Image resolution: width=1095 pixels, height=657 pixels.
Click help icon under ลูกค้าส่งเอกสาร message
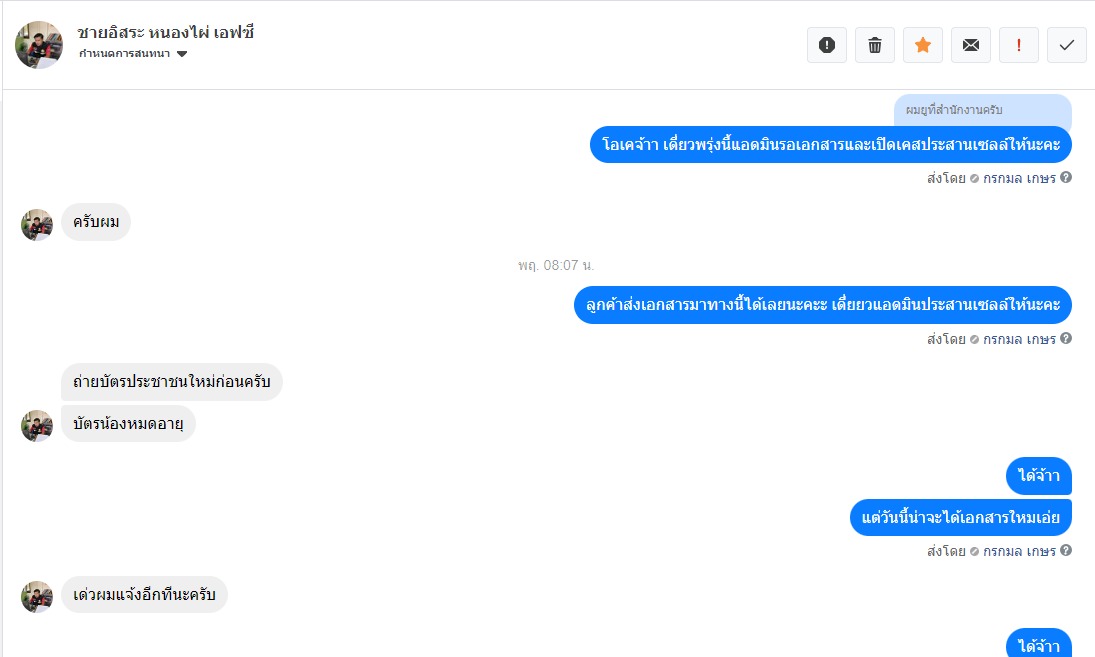pos(1066,338)
